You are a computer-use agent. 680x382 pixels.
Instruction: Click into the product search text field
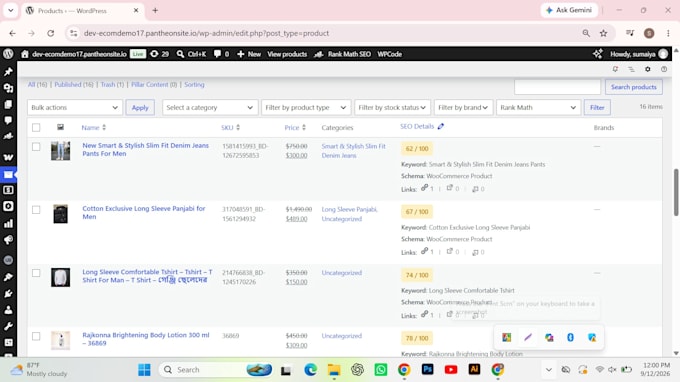pyautogui.click(x=557, y=87)
